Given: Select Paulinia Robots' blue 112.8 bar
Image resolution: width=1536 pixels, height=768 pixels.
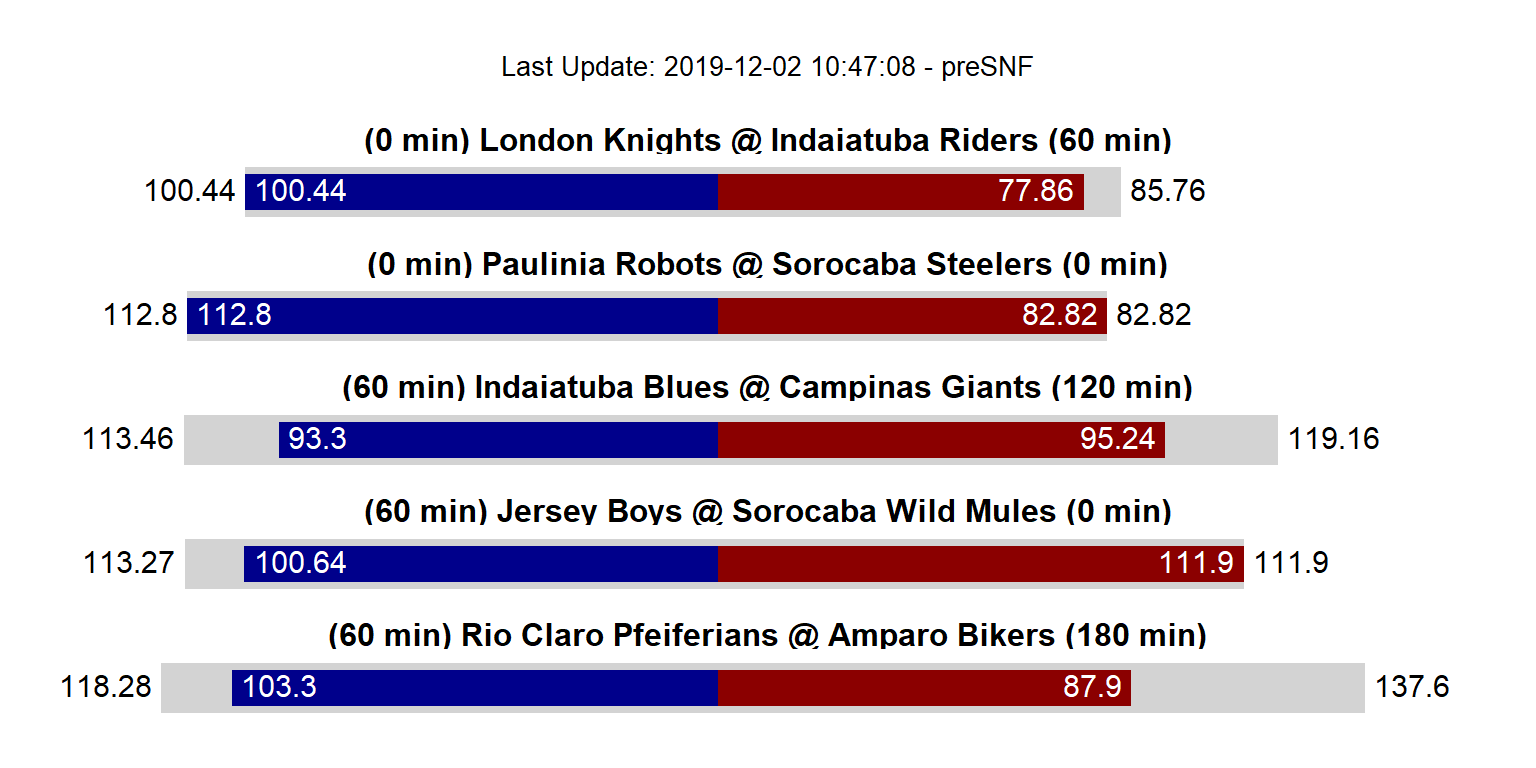Looking at the screenshot, I should click(x=452, y=315).
